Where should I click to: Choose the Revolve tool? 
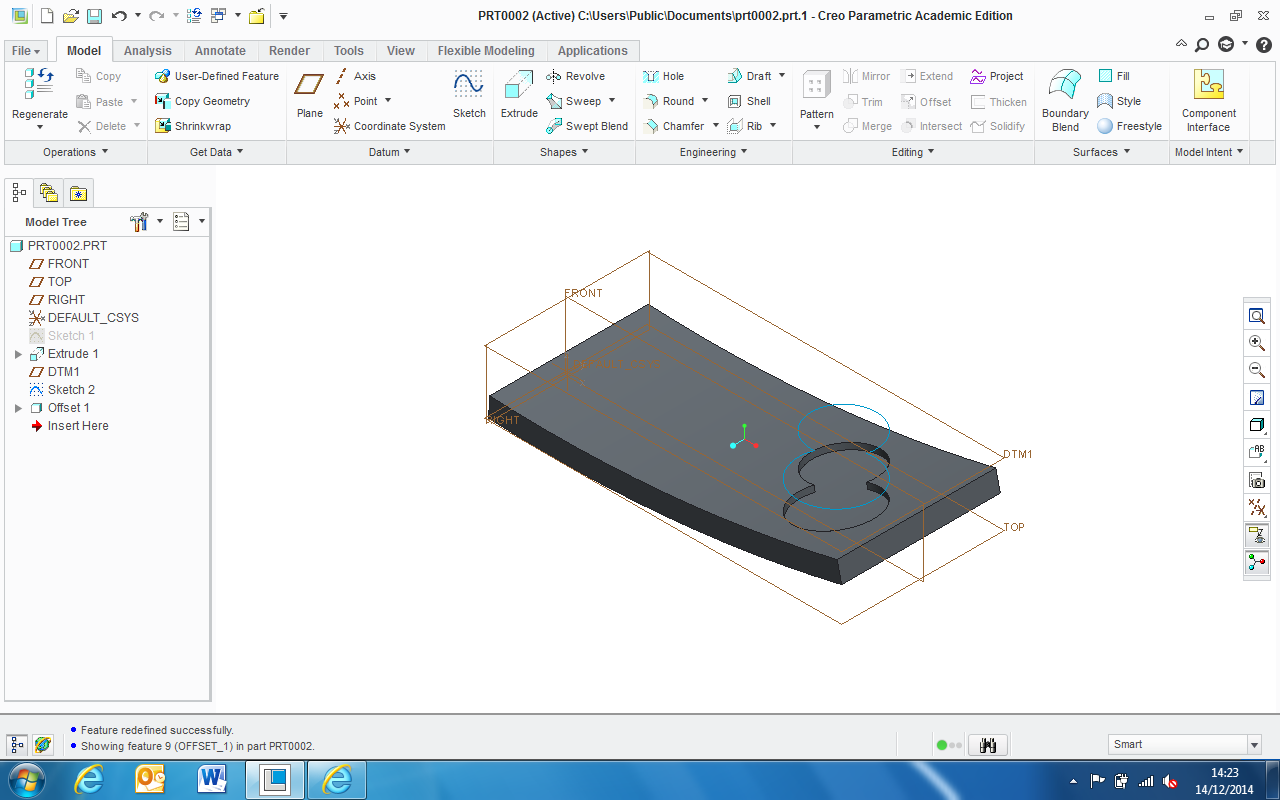[575, 76]
